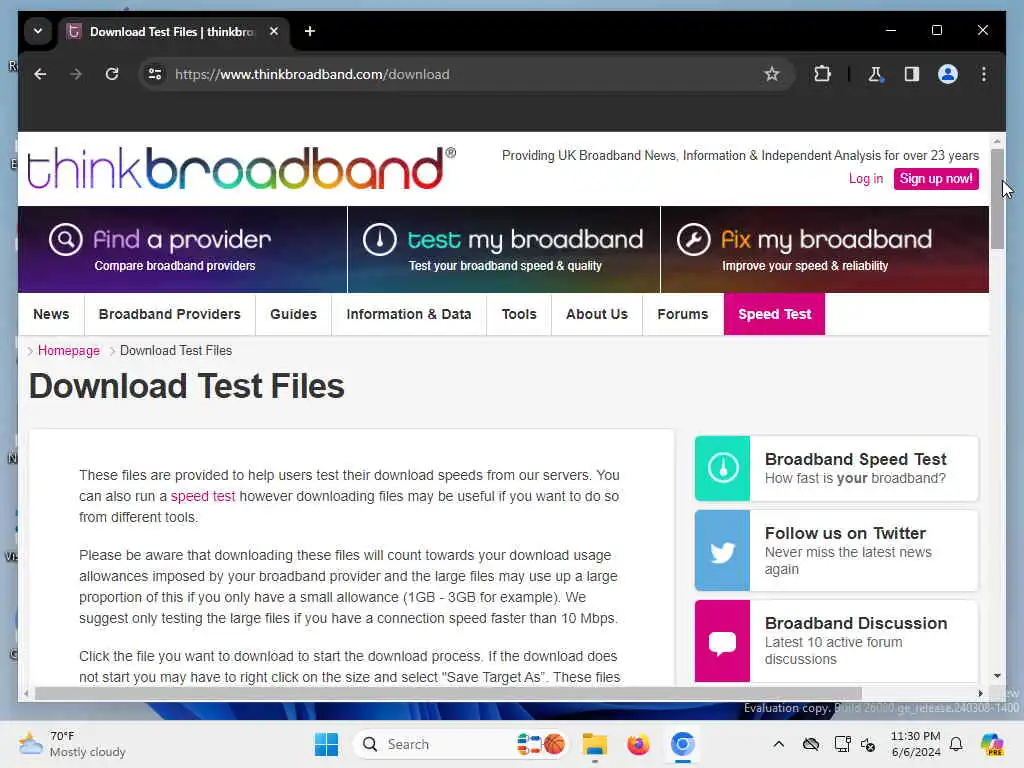Click the gauge icon beside test my broadband

[x=379, y=240]
